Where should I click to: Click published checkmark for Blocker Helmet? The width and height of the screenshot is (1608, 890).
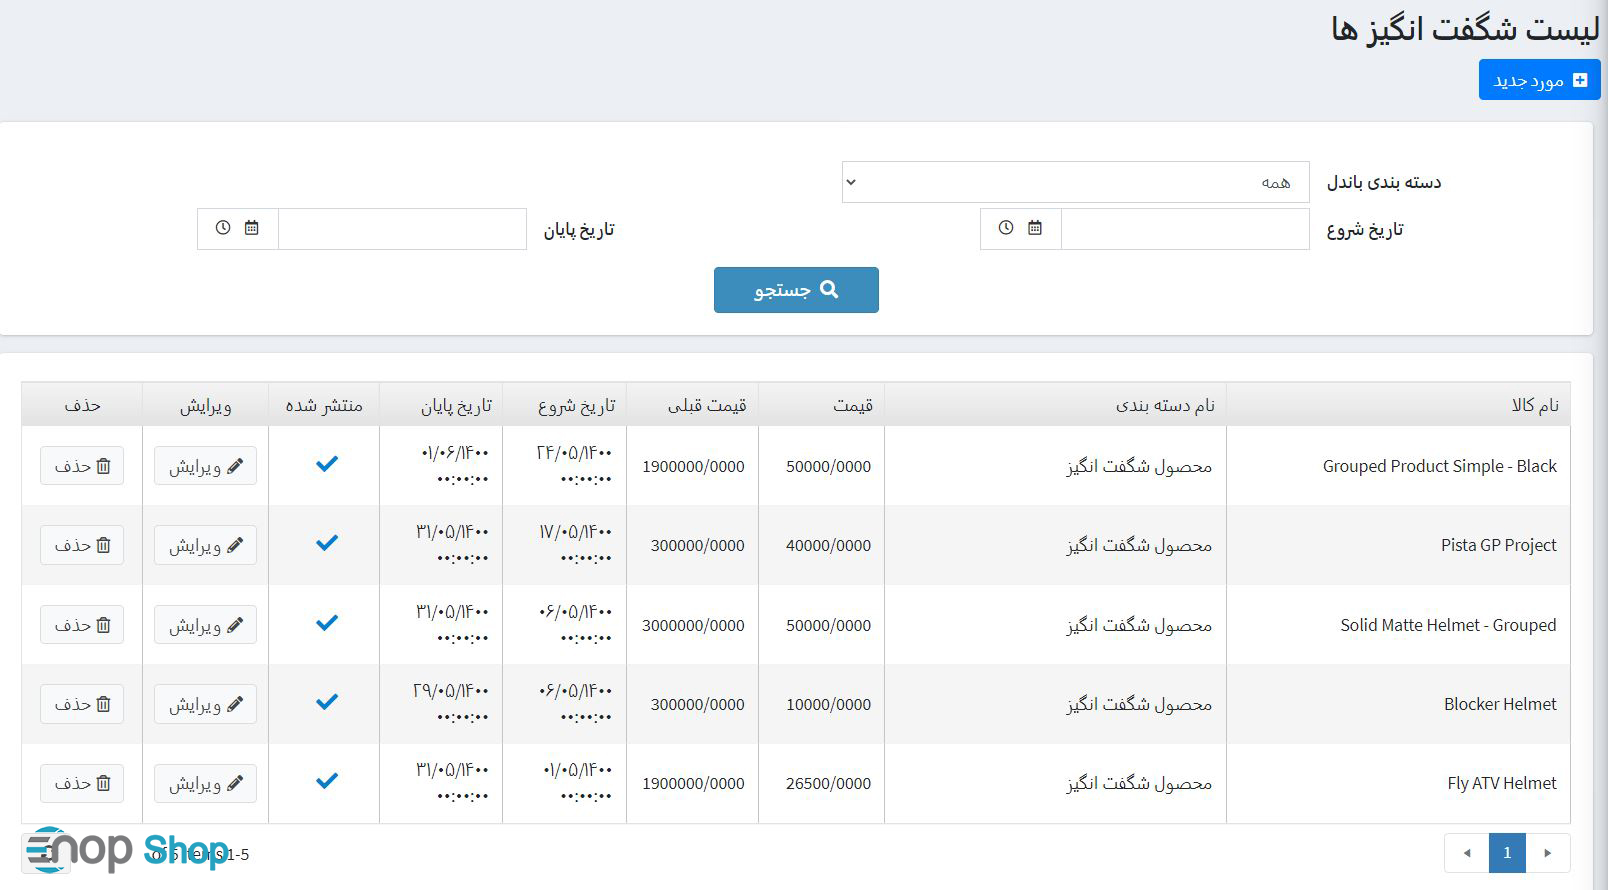pyautogui.click(x=327, y=702)
